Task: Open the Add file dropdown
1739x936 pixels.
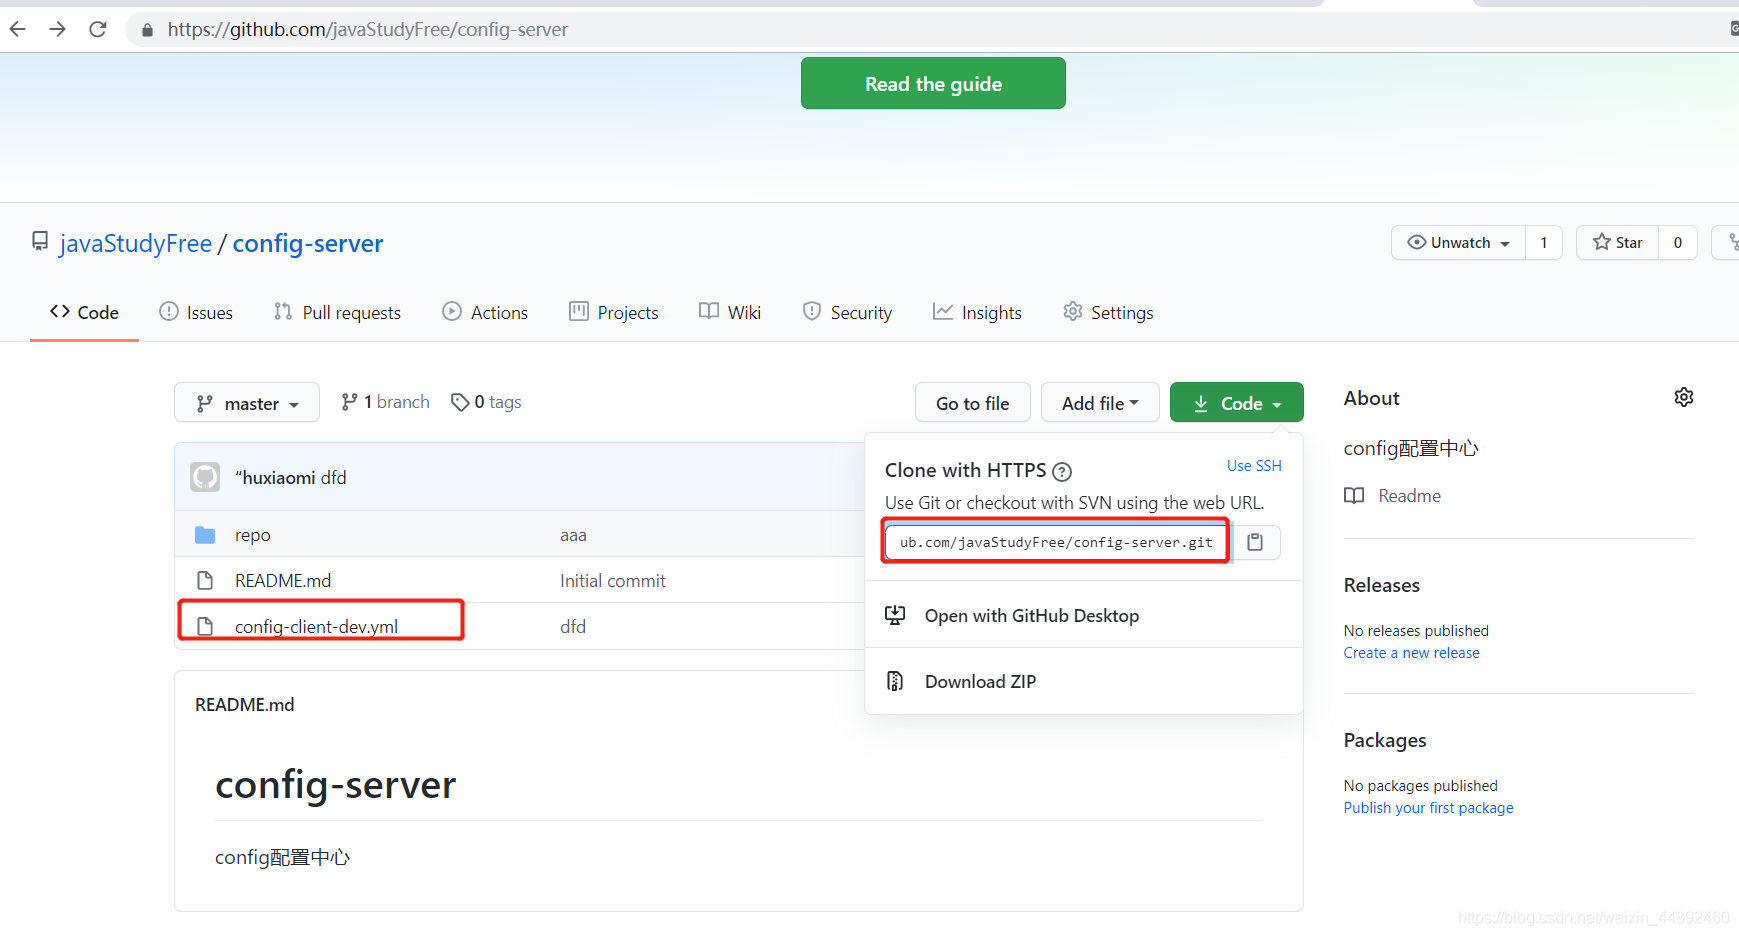Action: [x=1100, y=403]
